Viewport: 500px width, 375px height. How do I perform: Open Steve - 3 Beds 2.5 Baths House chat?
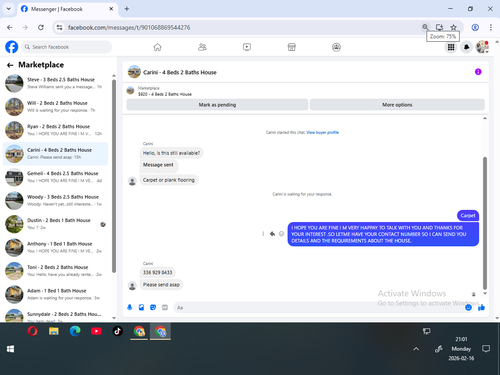click(x=55, y=83)
